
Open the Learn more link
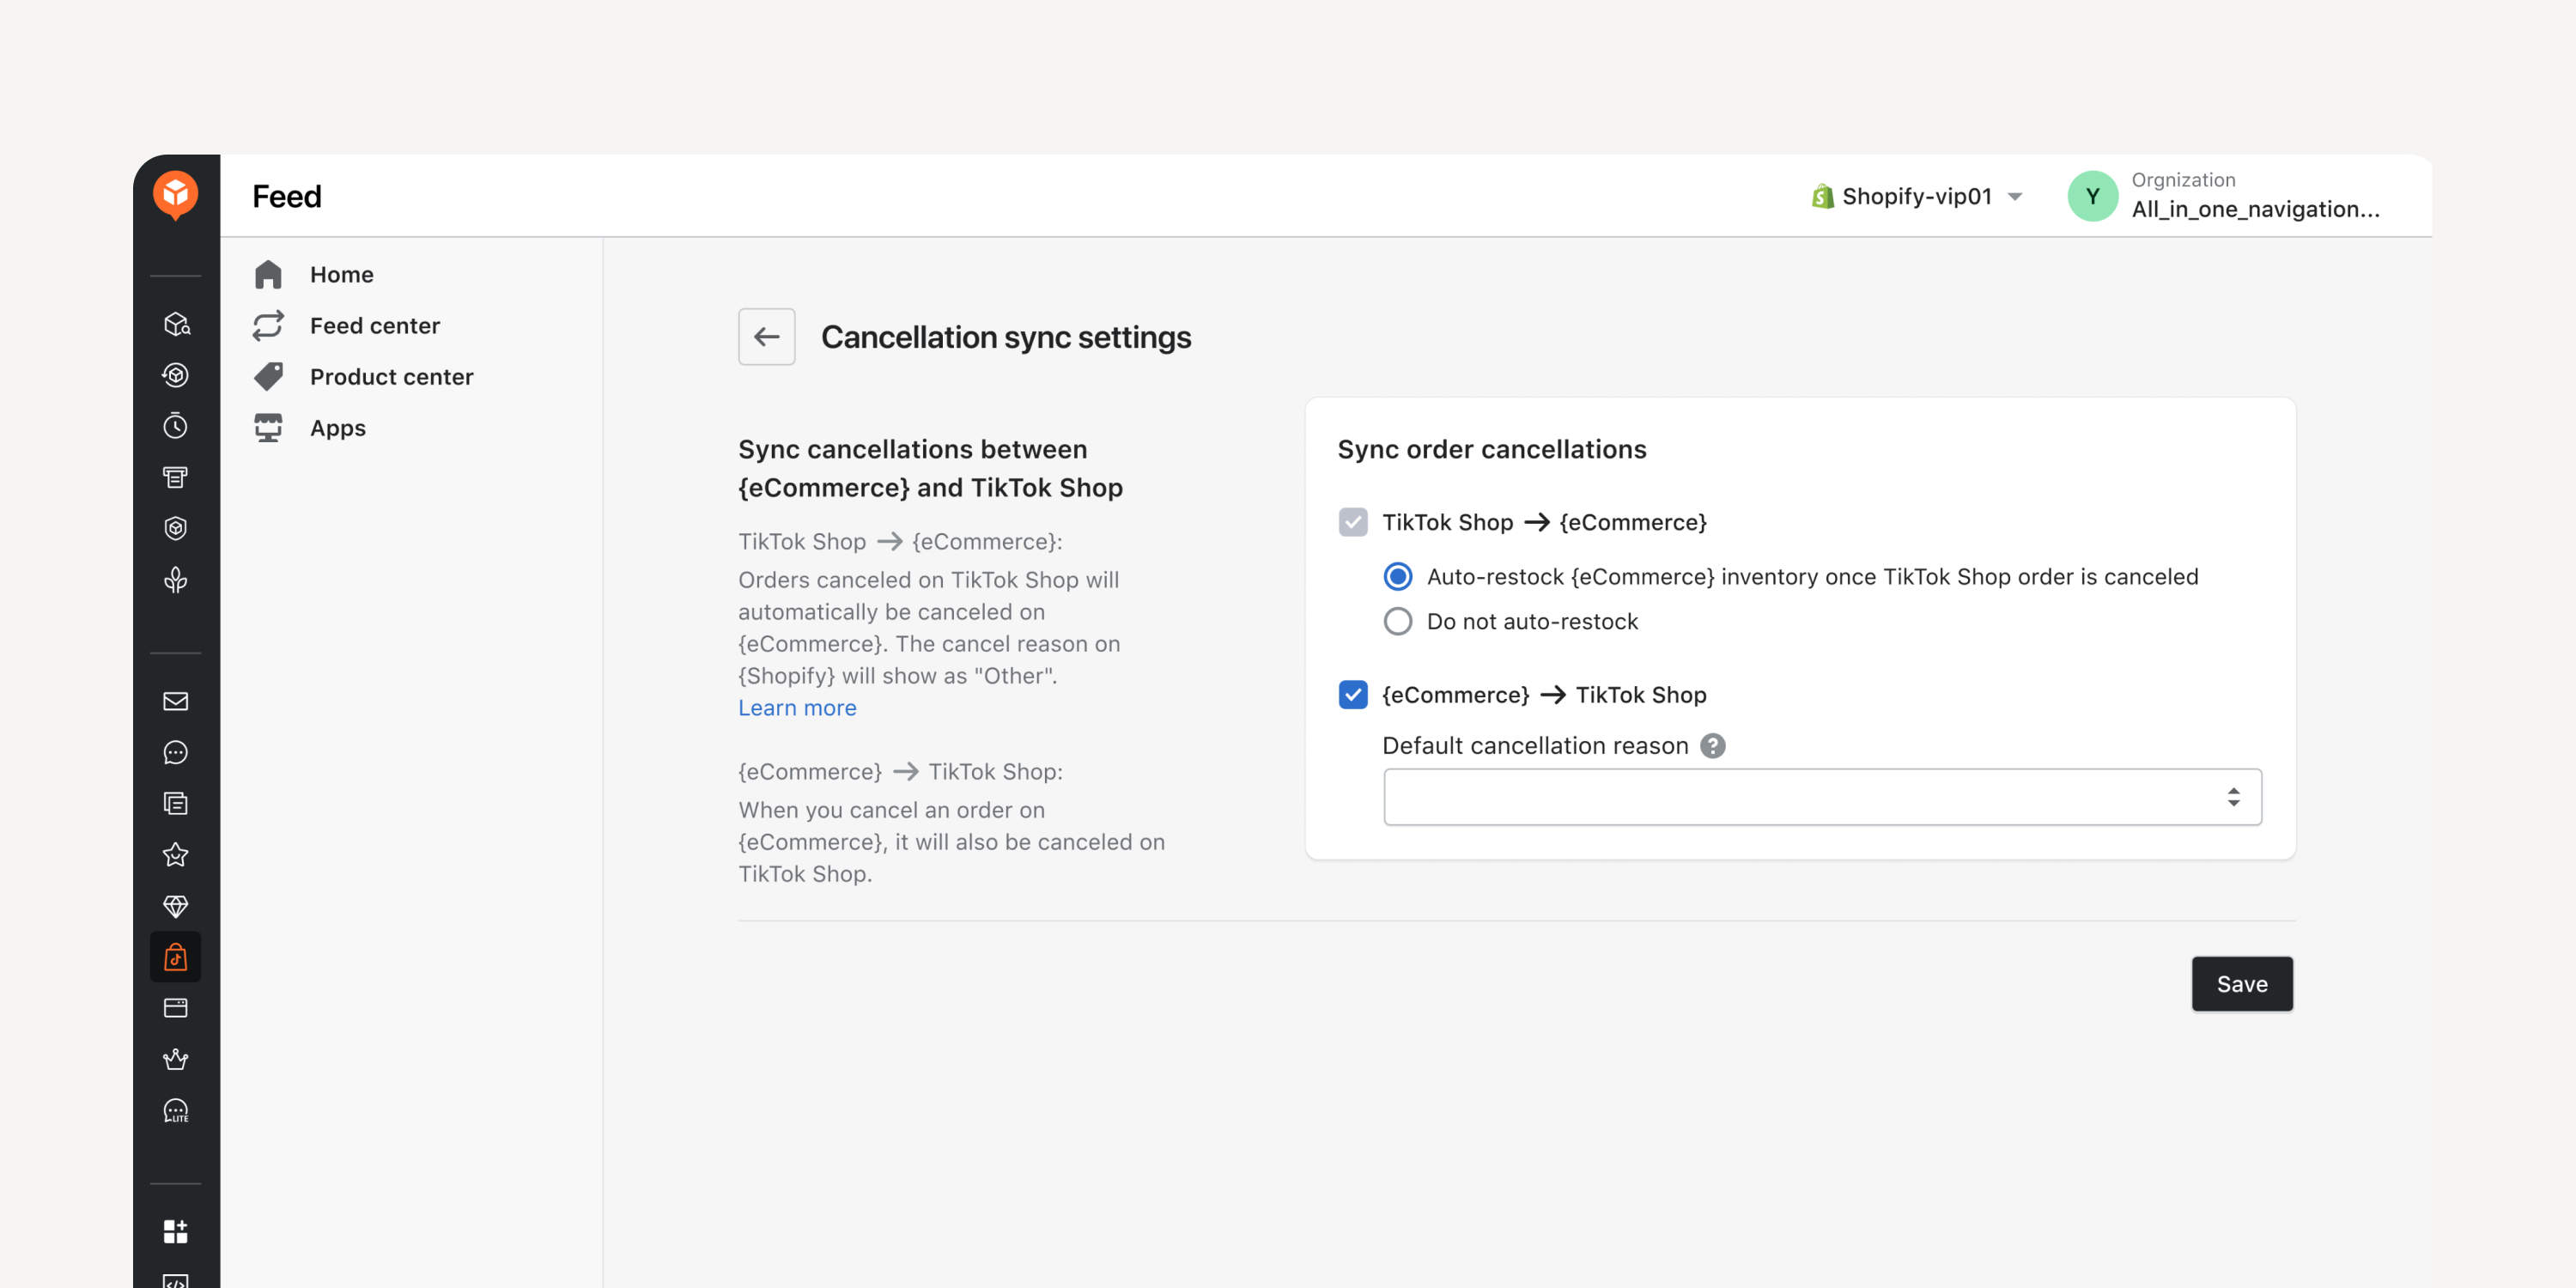tap(797, 708)
